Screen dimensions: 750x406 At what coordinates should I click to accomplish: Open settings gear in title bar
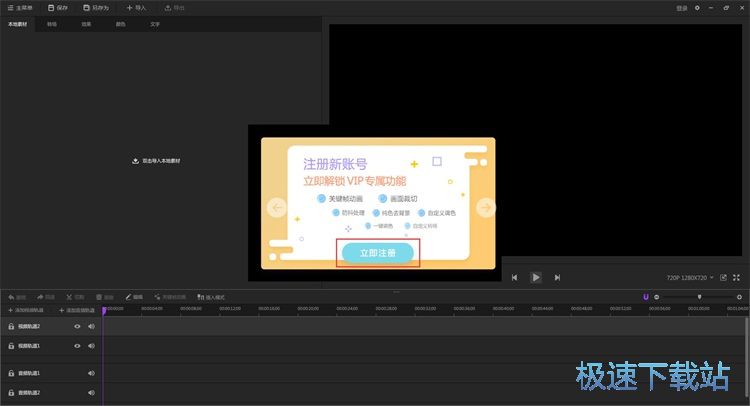tap(698, 7)
